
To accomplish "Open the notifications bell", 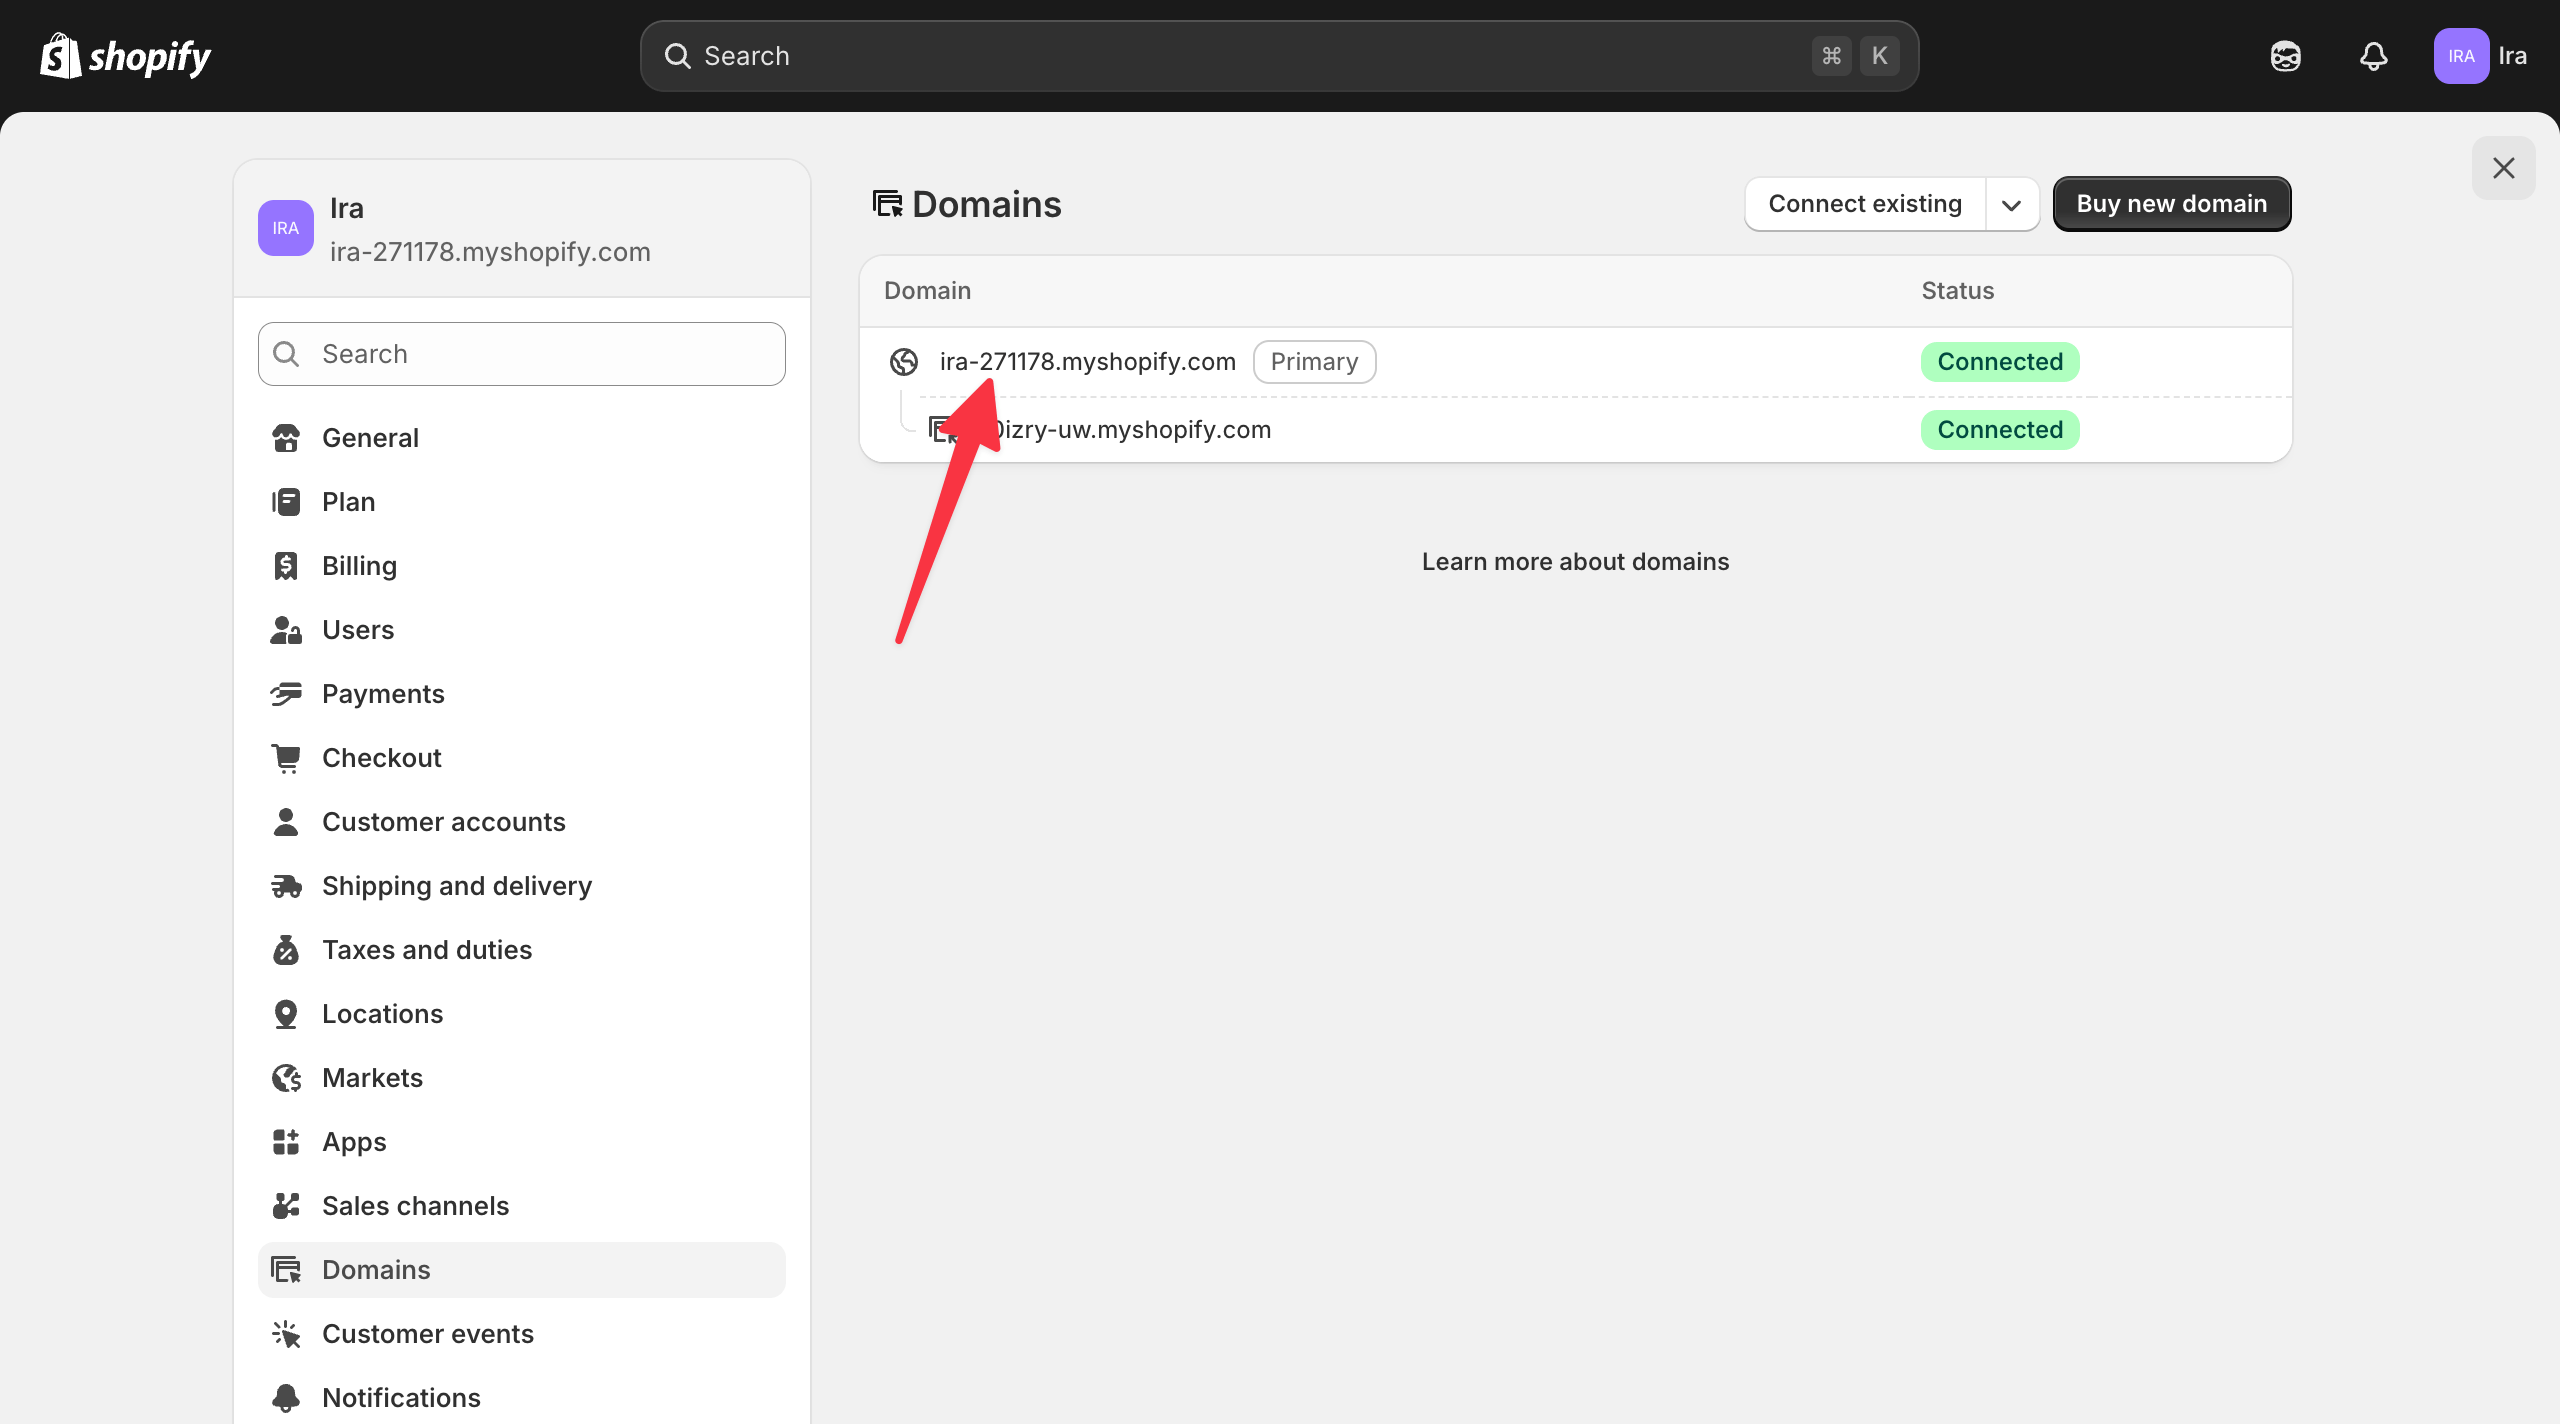I will pyautogui.click(x=2373, y=56).
